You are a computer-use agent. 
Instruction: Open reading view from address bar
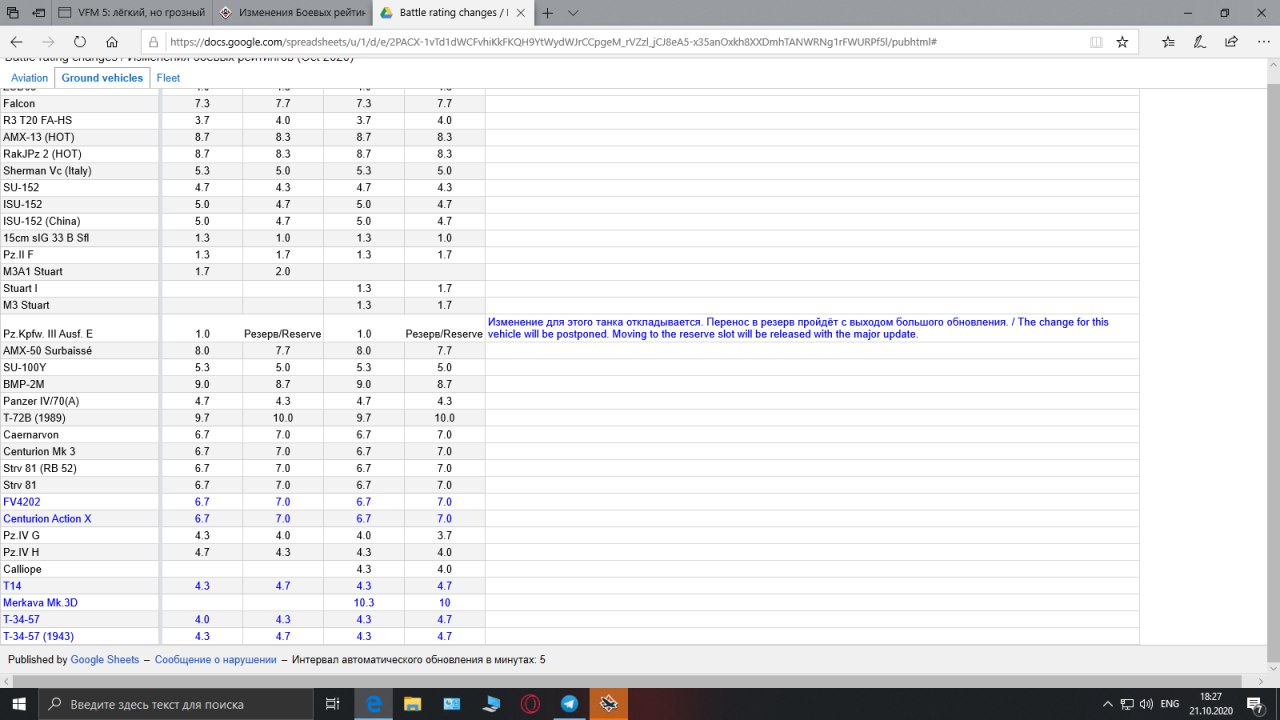click(x=1096, y=42)
